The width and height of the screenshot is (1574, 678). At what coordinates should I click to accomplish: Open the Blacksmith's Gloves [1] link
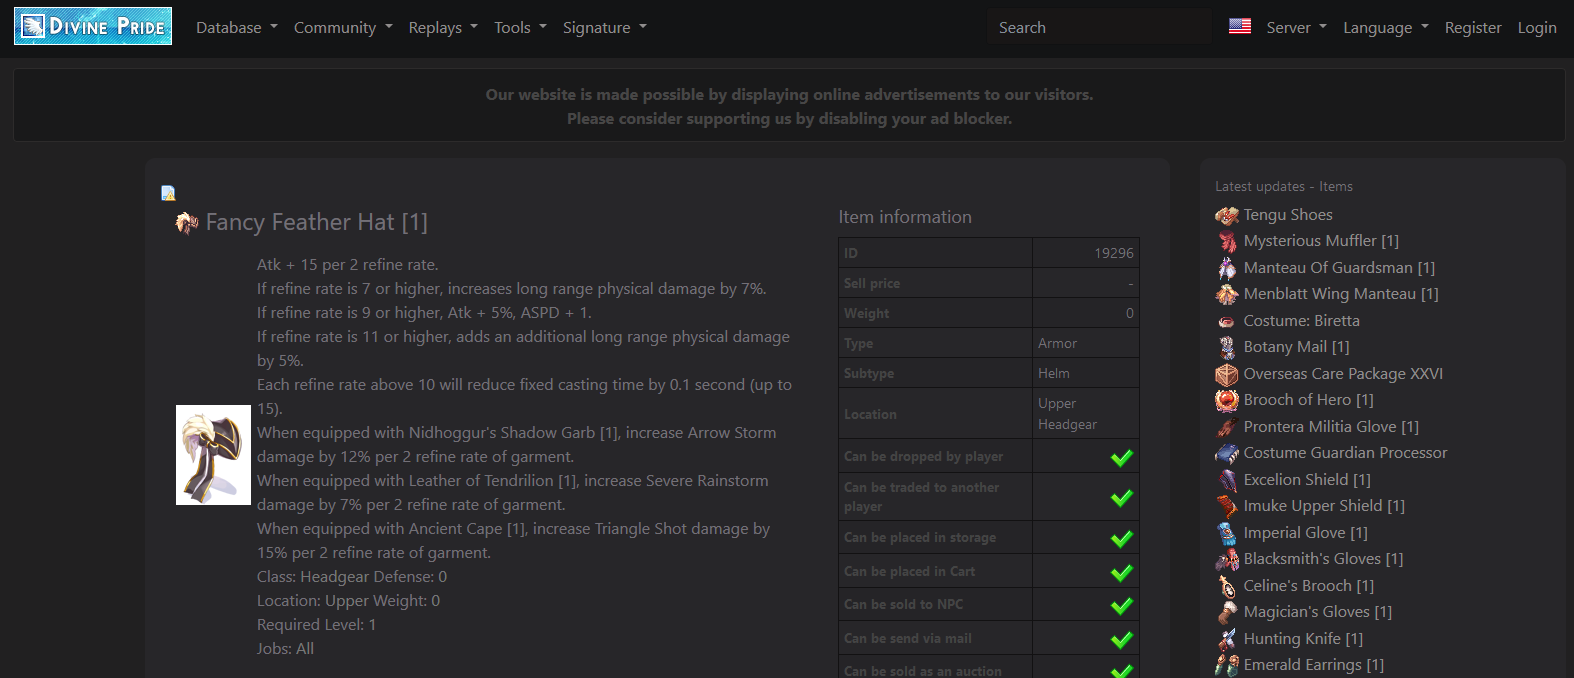tap(1323, 559)
